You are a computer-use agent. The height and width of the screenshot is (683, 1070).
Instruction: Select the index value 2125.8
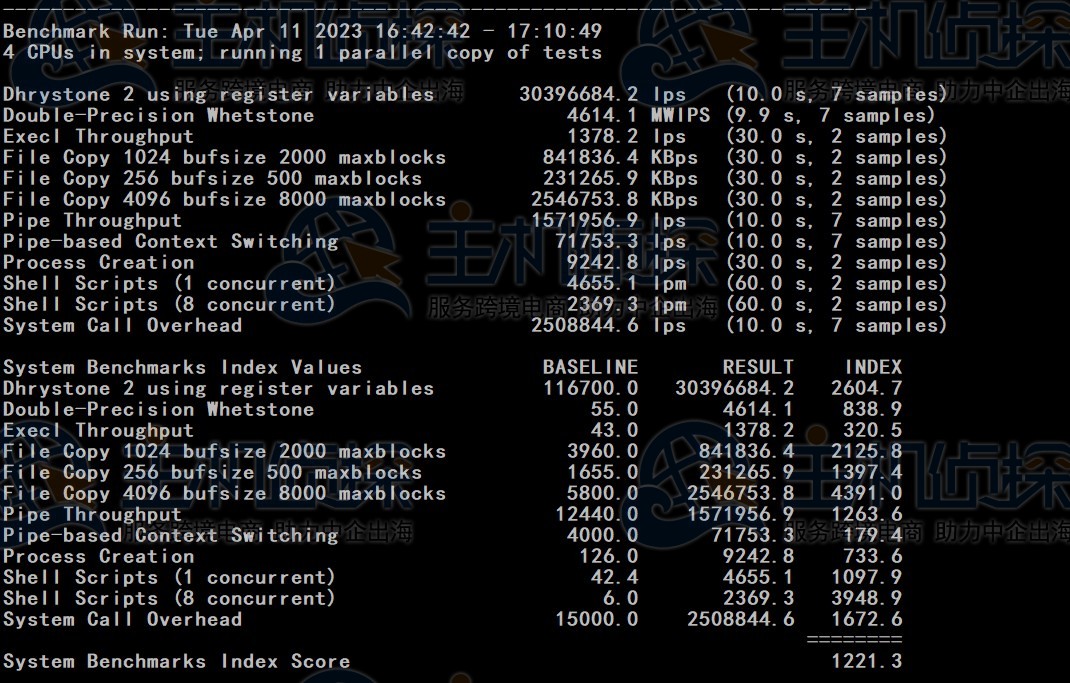coord(867,452)
